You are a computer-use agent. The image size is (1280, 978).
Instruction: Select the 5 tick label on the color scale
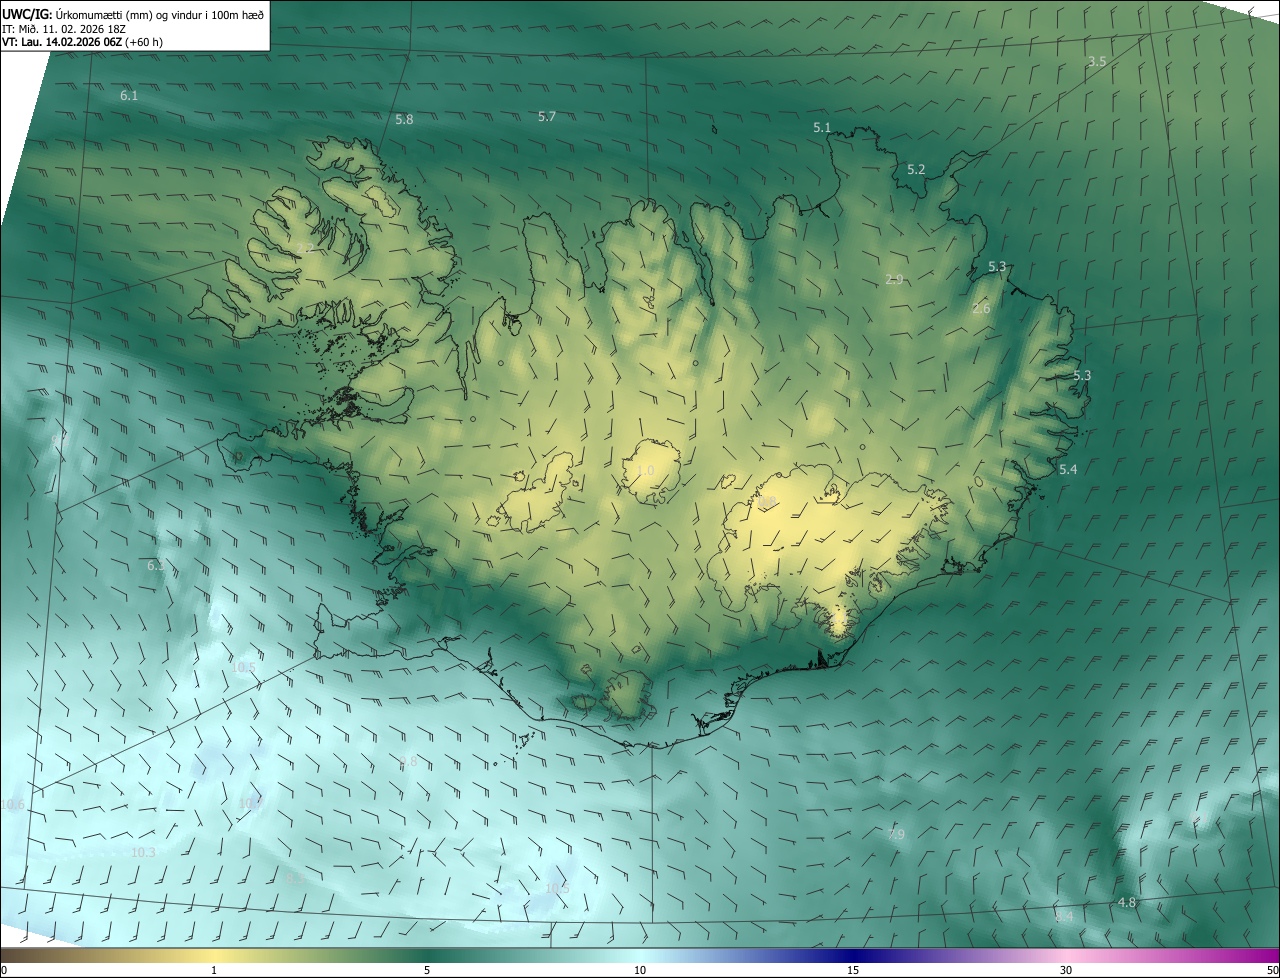click(427, 970)
